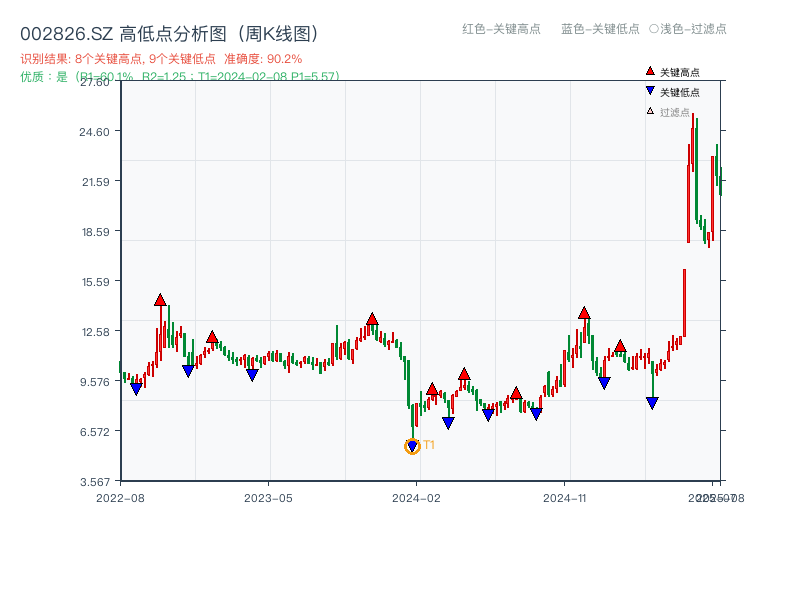This screenshot has width=800, height=600.
Task: Click the 2024-02 x-axis date label
Action: coord(417,497)
